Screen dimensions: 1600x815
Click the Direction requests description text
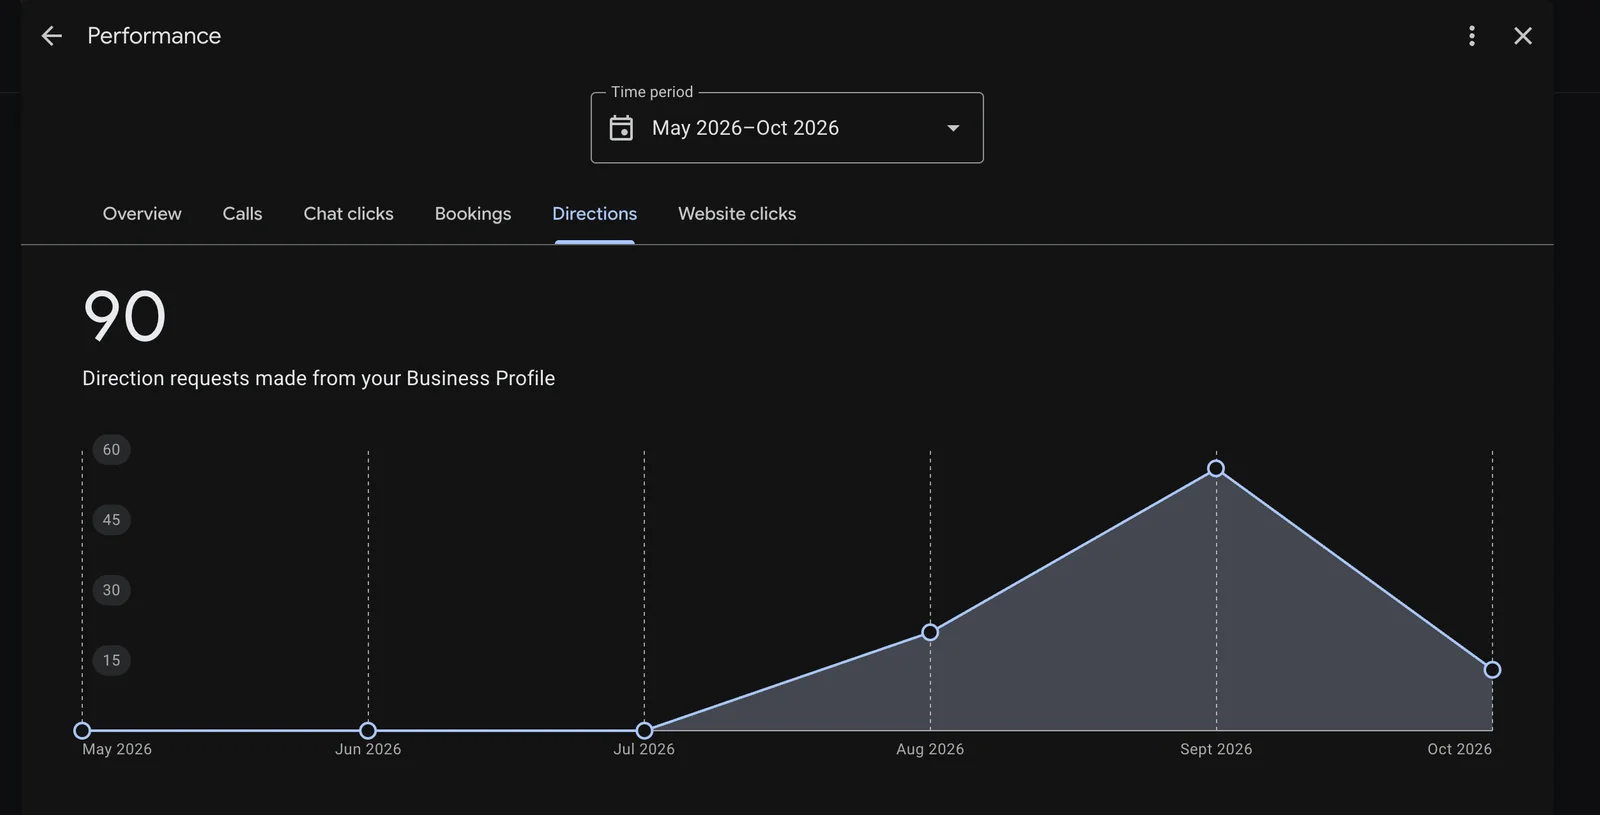coord(318,378)
